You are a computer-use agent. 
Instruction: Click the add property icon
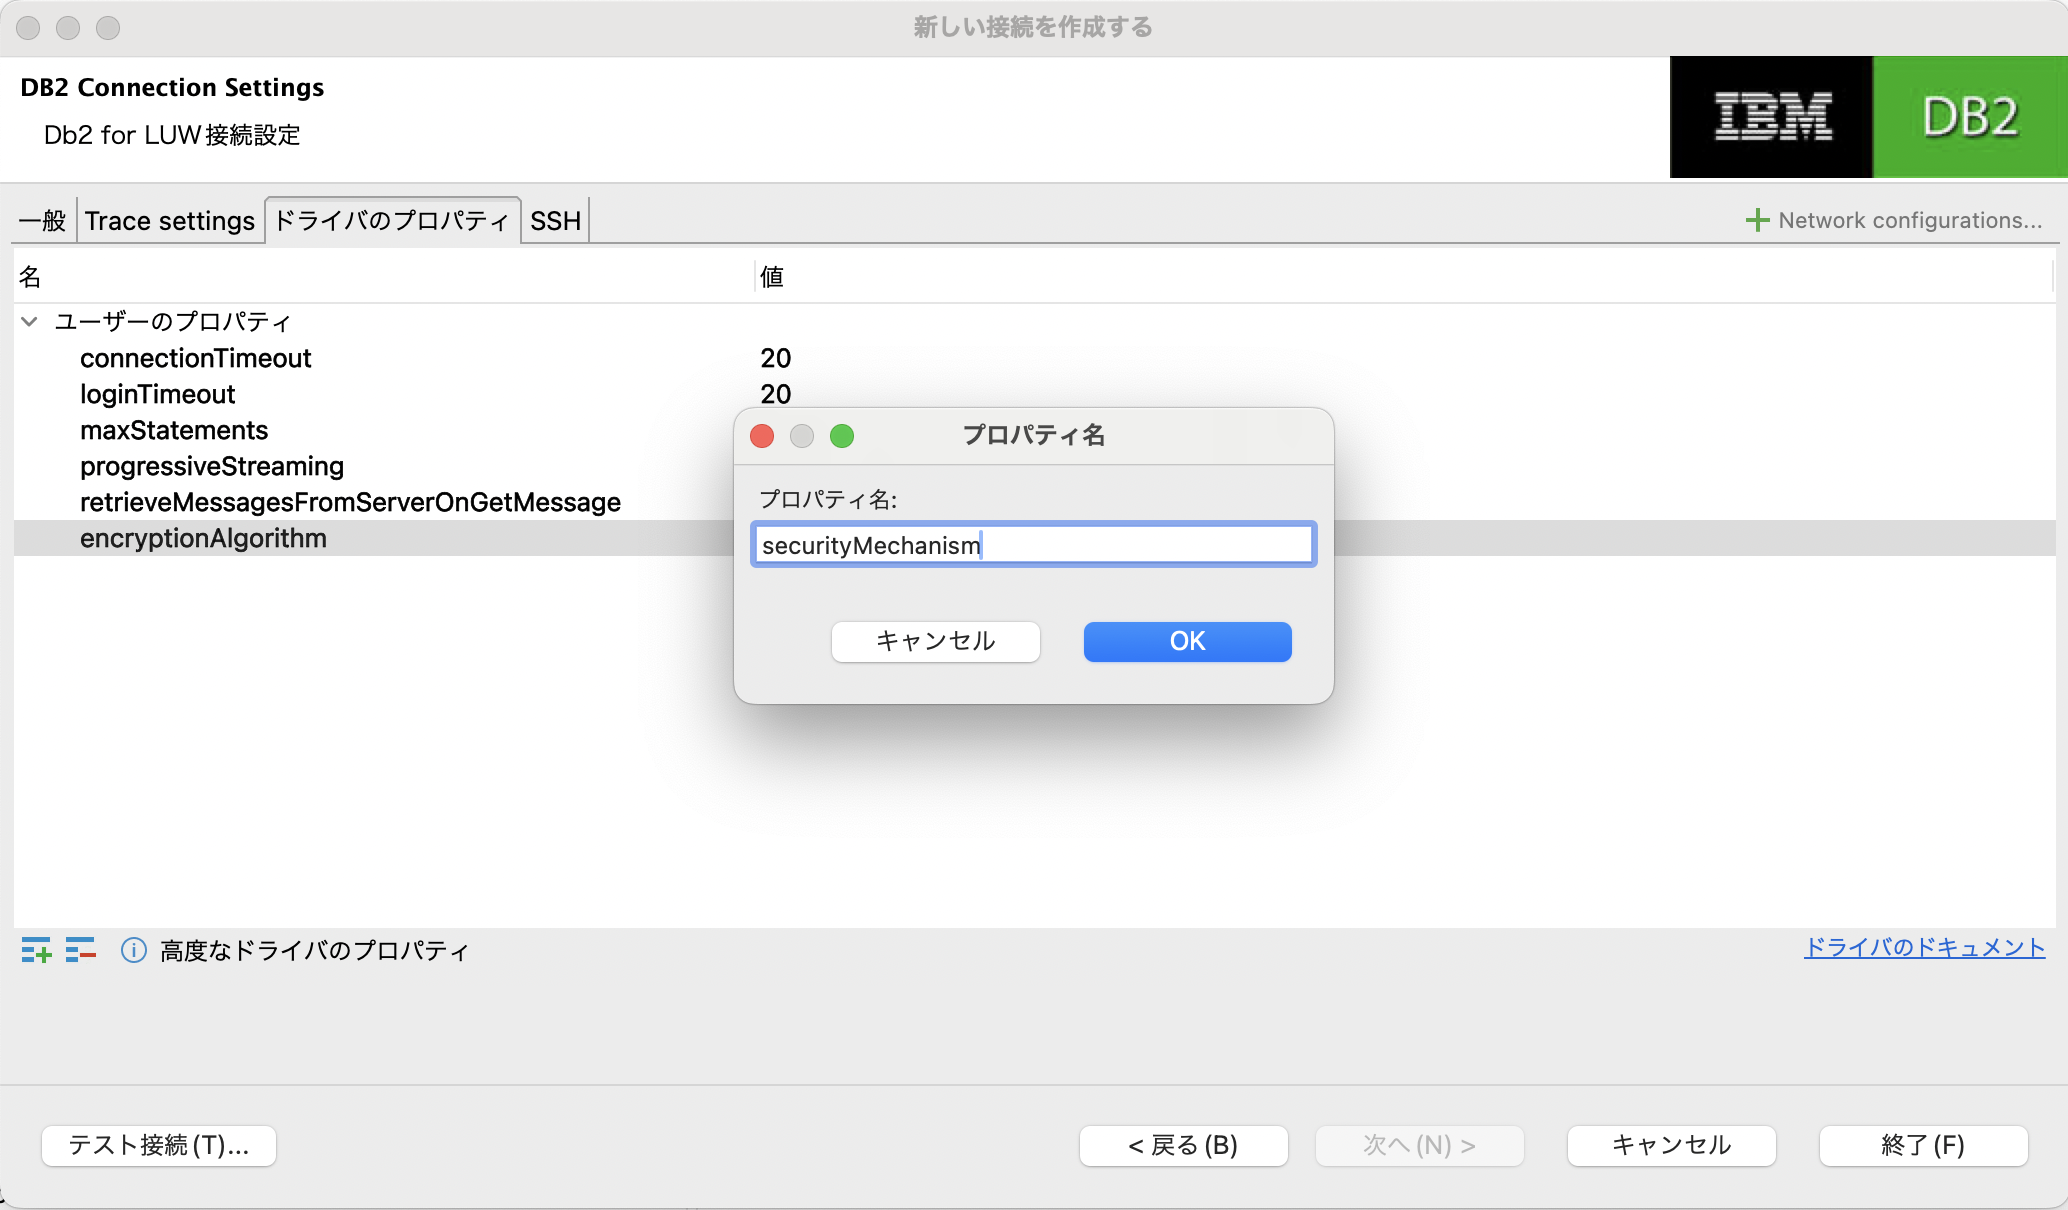[36, 950]
